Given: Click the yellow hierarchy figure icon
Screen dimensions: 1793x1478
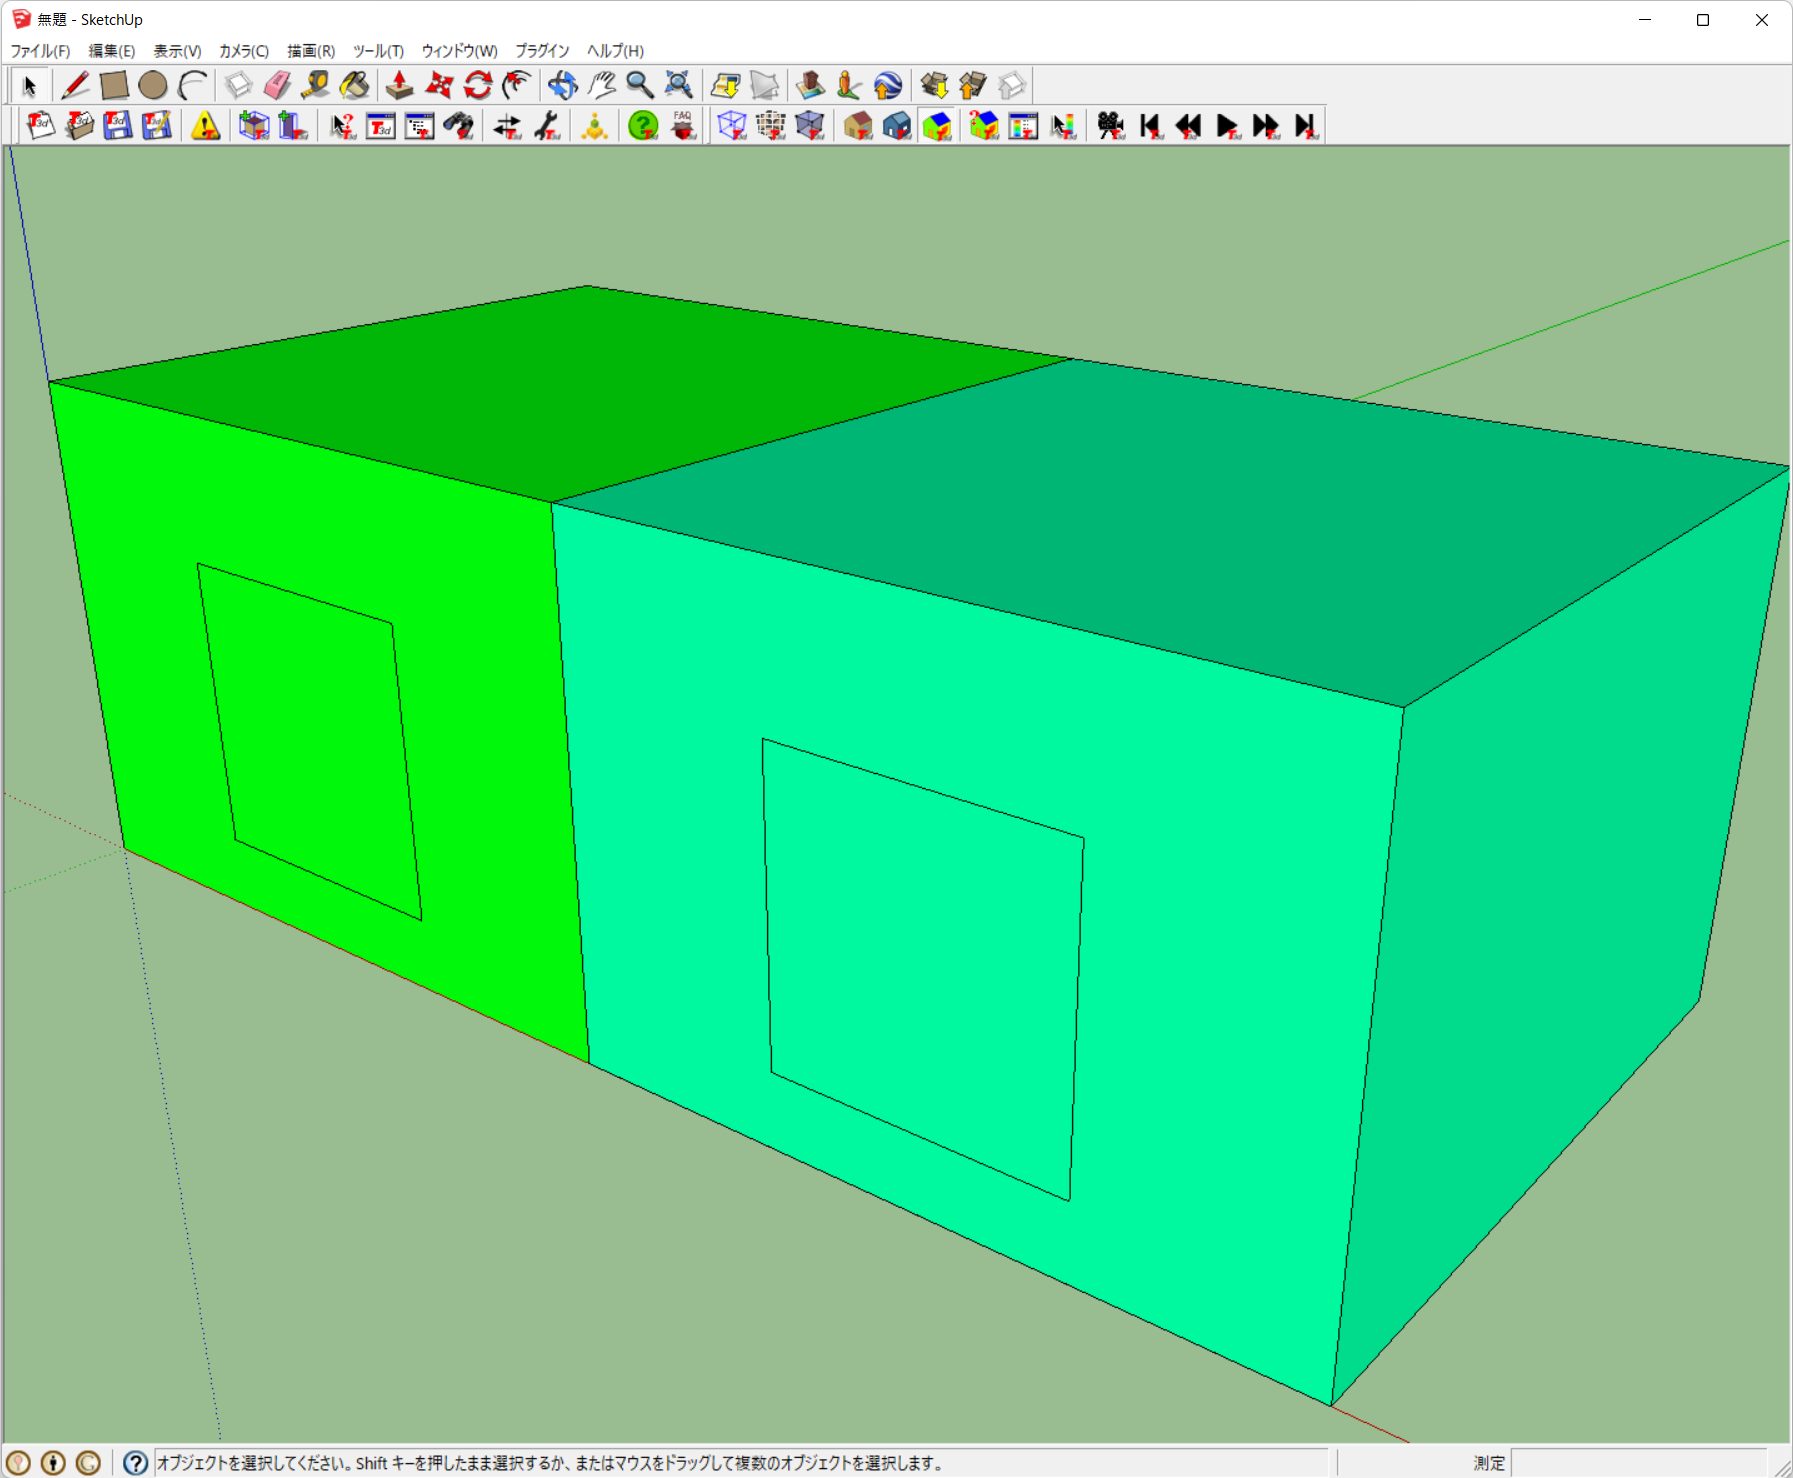Looking at the screenshot, I should tap(594, 126).
